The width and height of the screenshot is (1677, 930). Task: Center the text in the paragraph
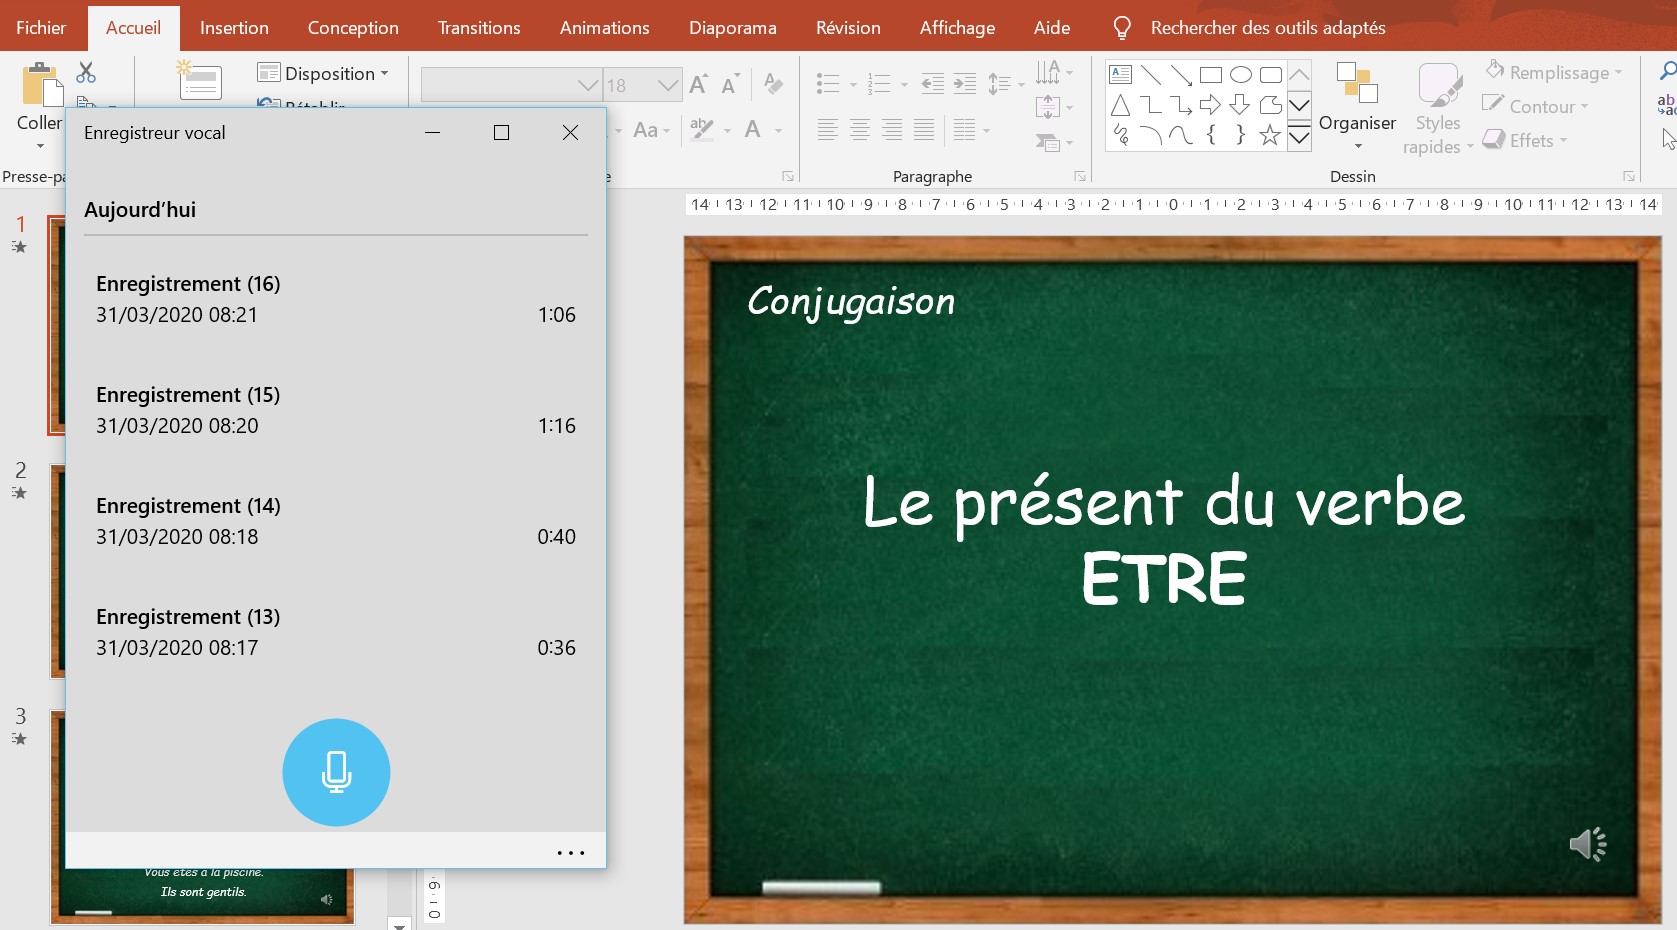tap(859, 129)
